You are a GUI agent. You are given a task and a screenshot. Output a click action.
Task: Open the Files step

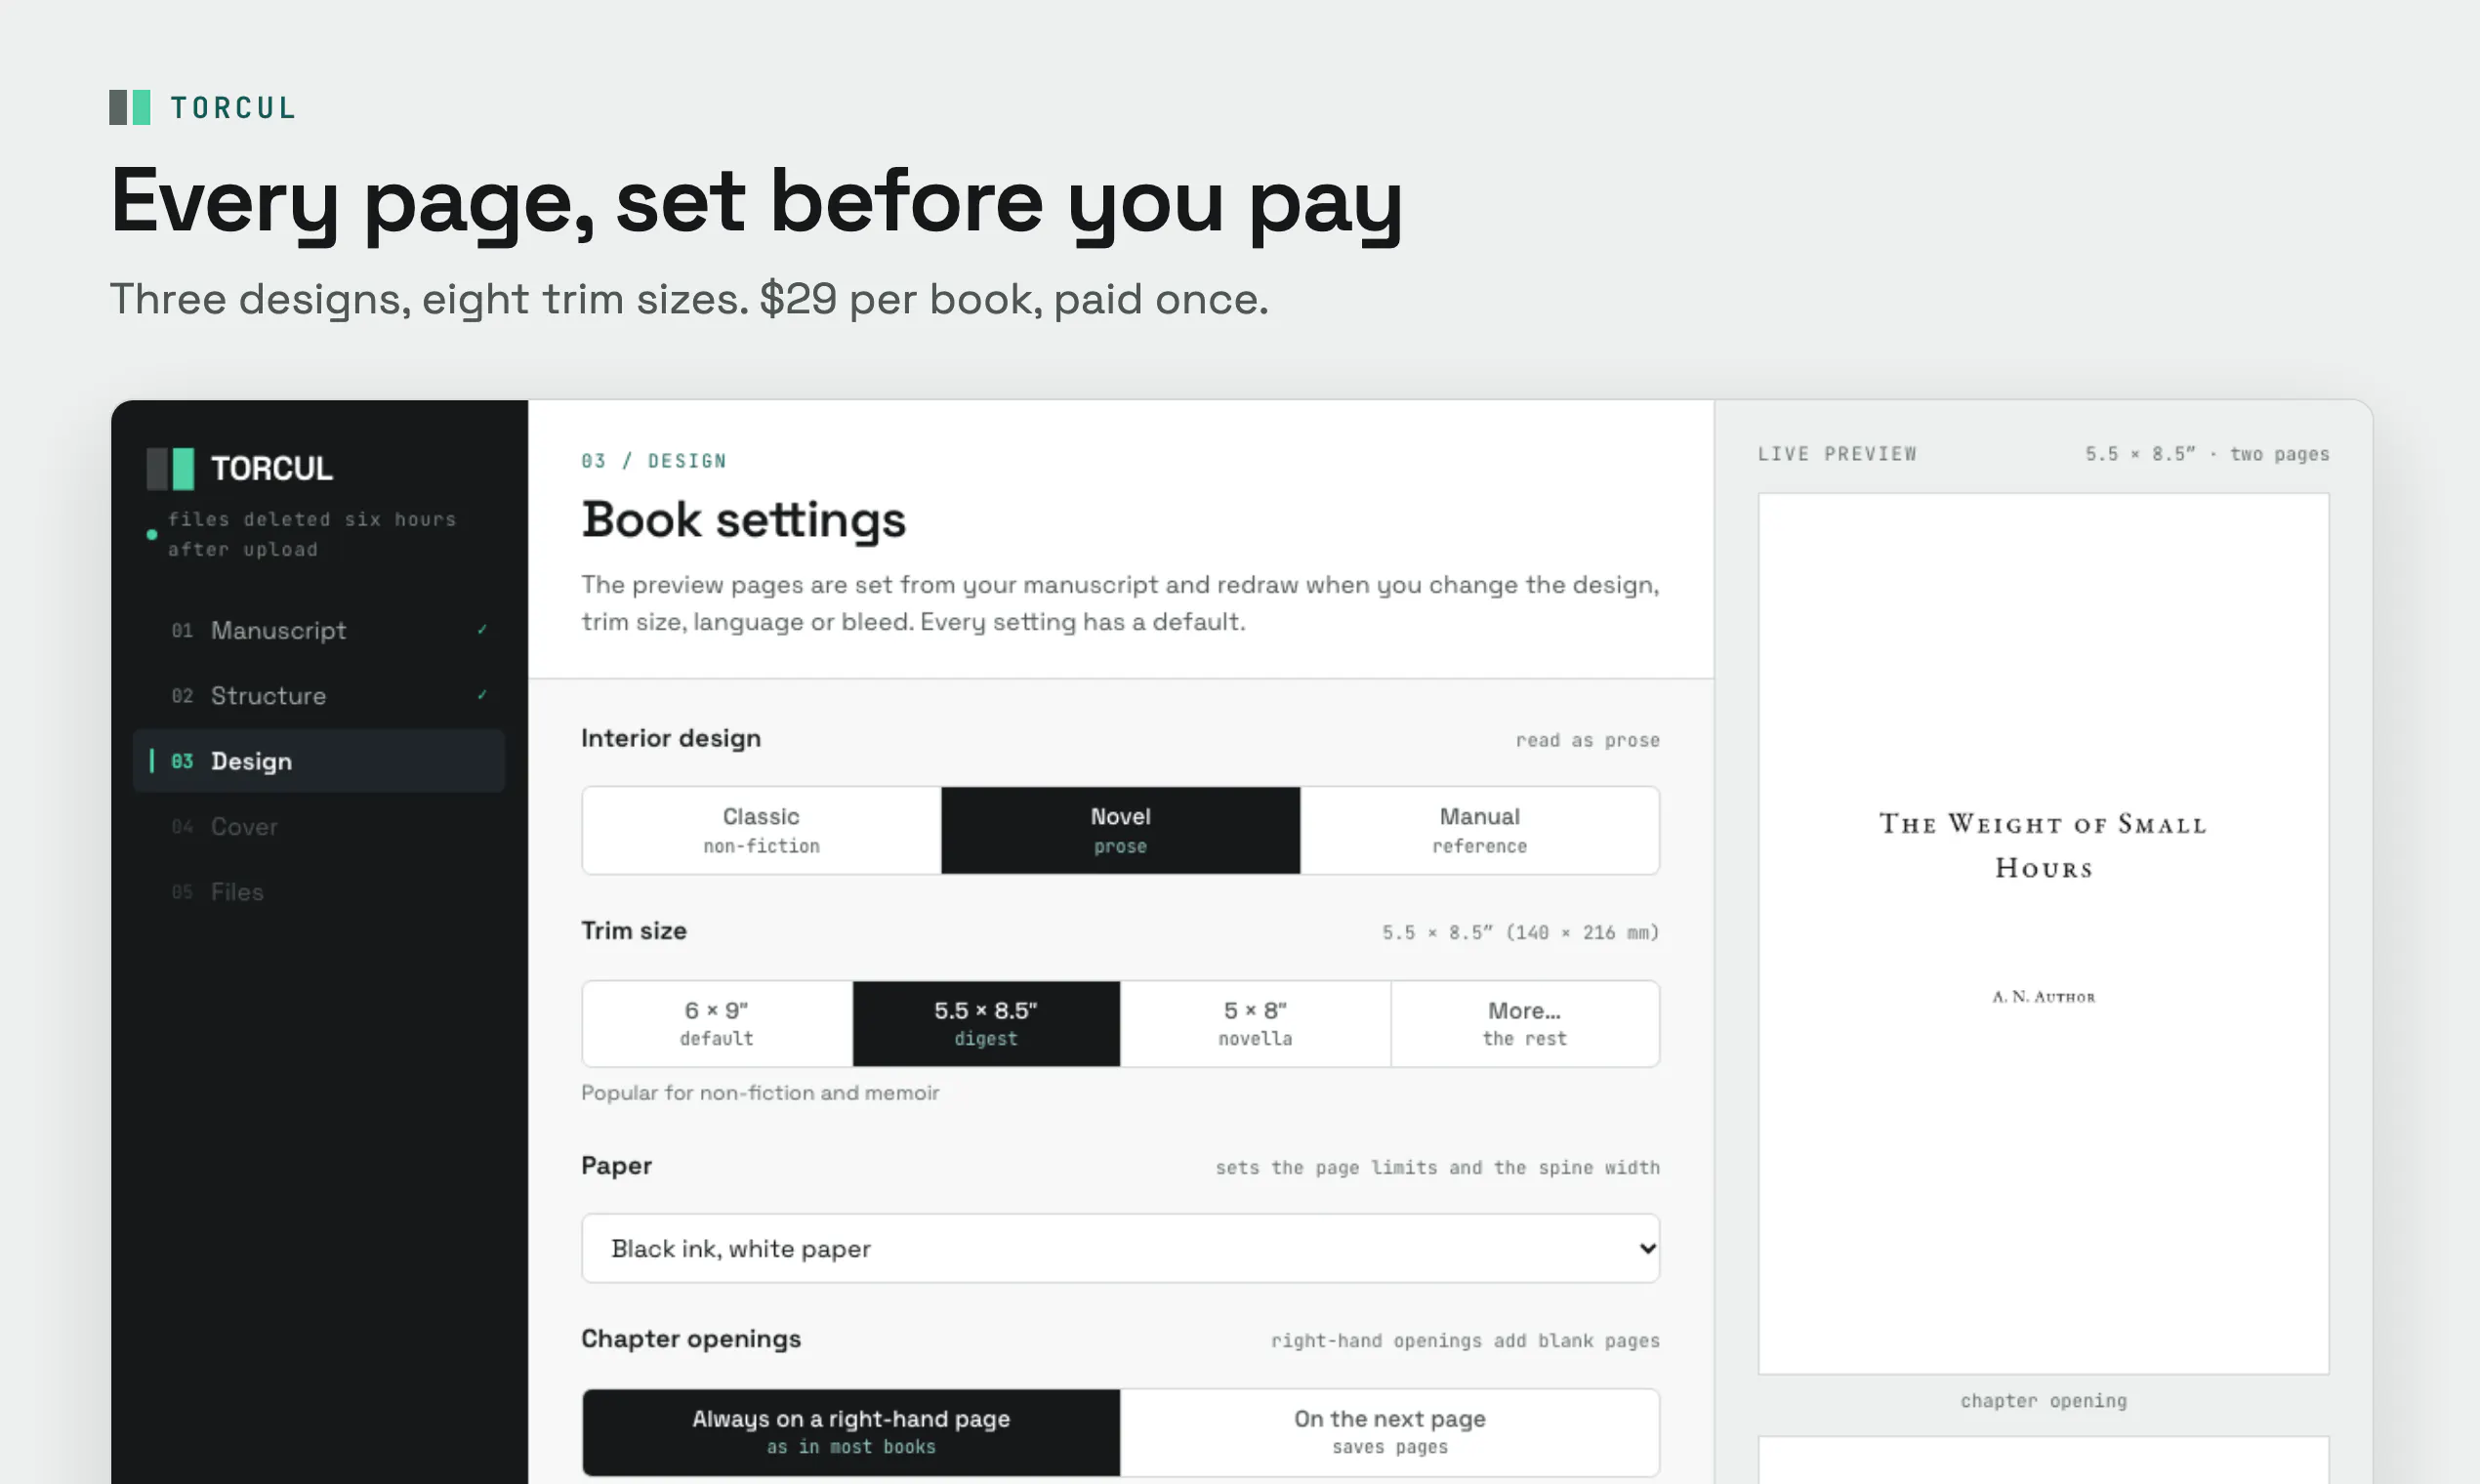point(319,891)
